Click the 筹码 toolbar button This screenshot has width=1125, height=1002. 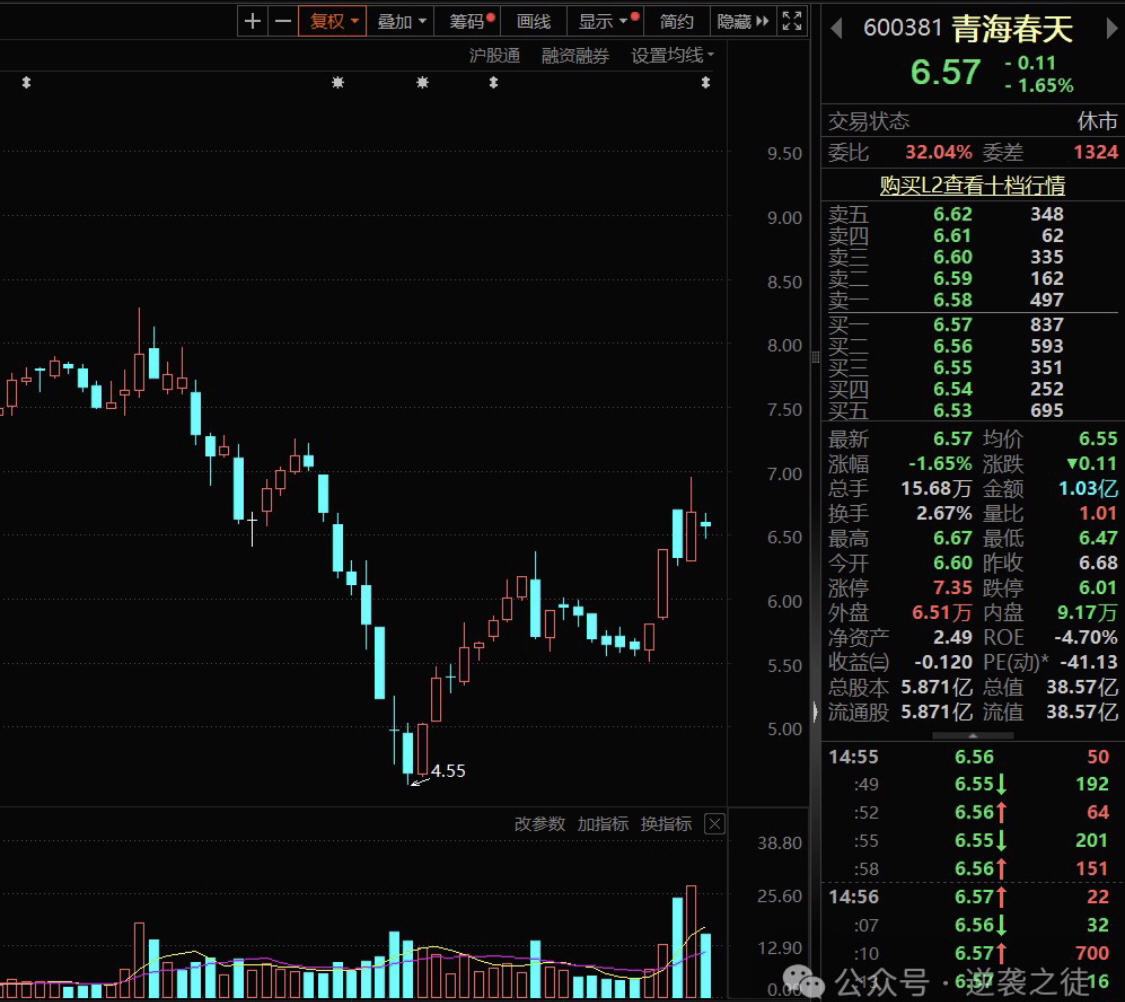pos(468,22)
